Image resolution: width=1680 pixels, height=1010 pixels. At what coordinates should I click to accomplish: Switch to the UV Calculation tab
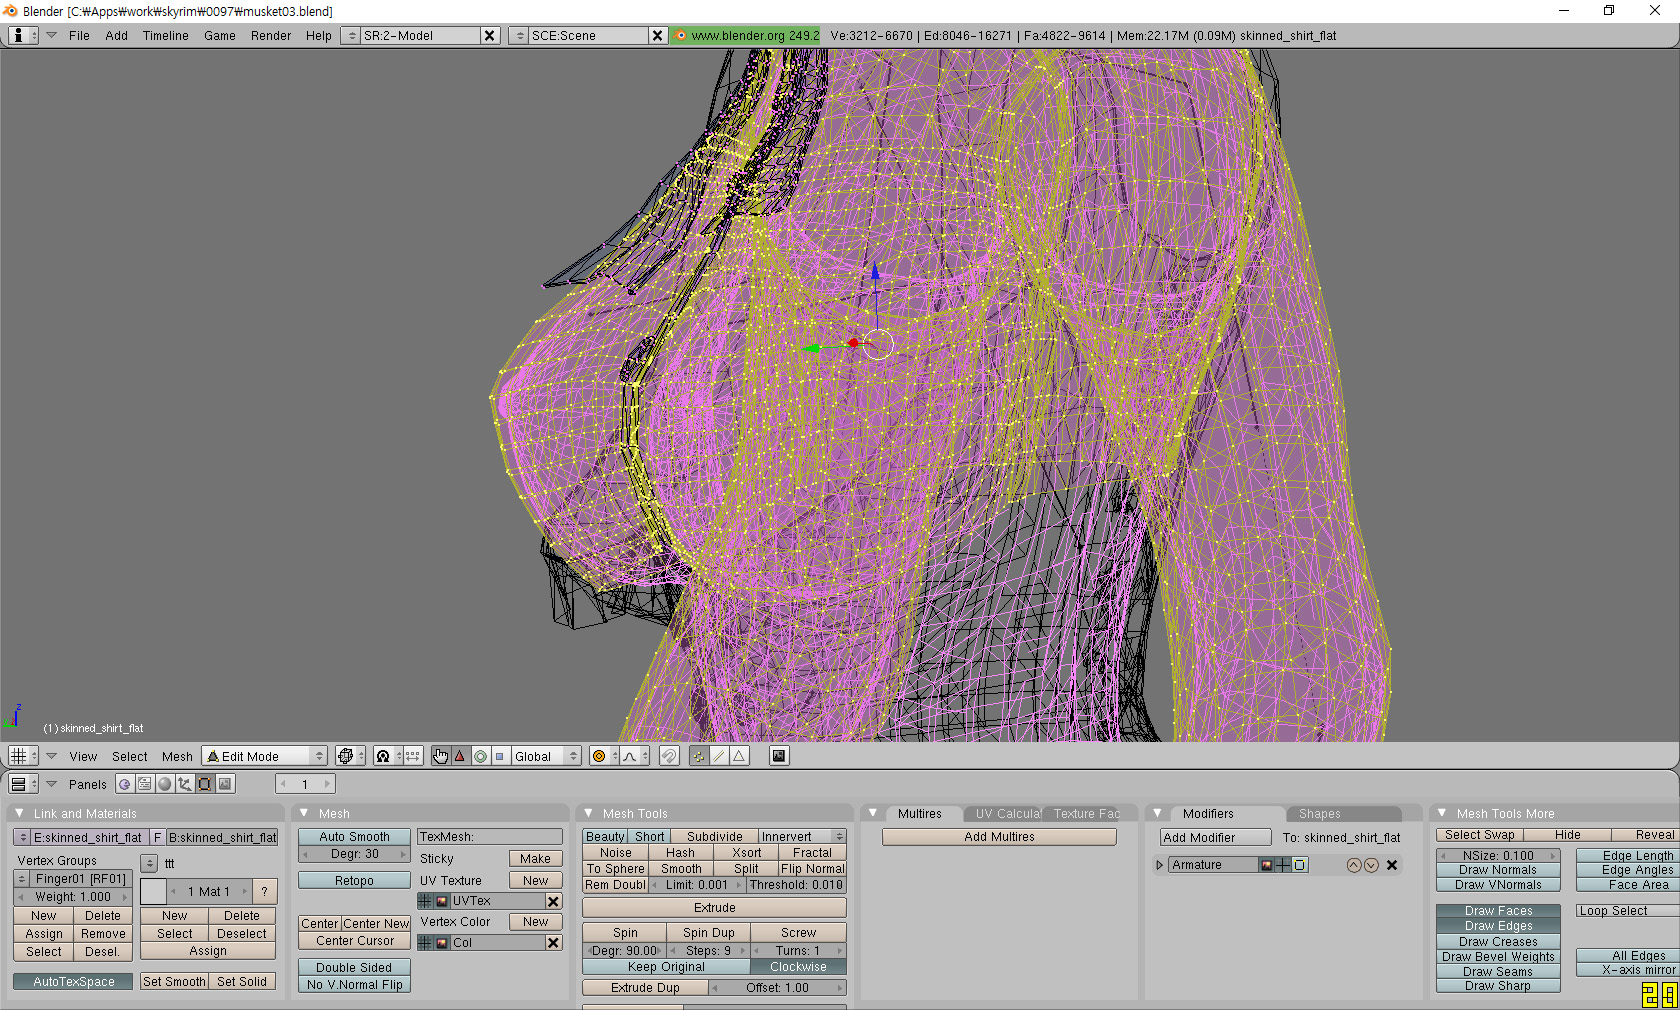pyautogui.click(x=1005, y=814)
